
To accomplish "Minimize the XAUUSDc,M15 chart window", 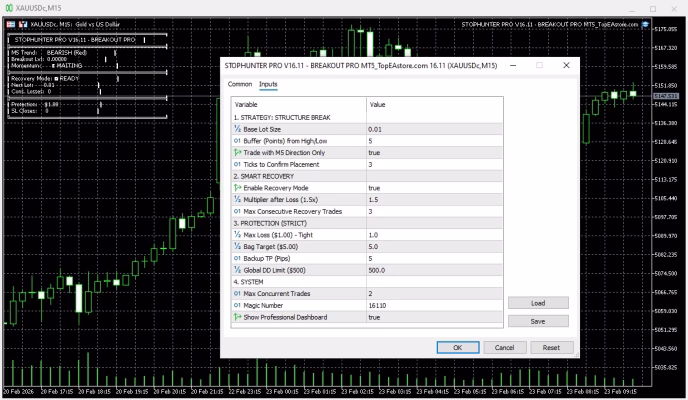I will (x=632, y=9).
